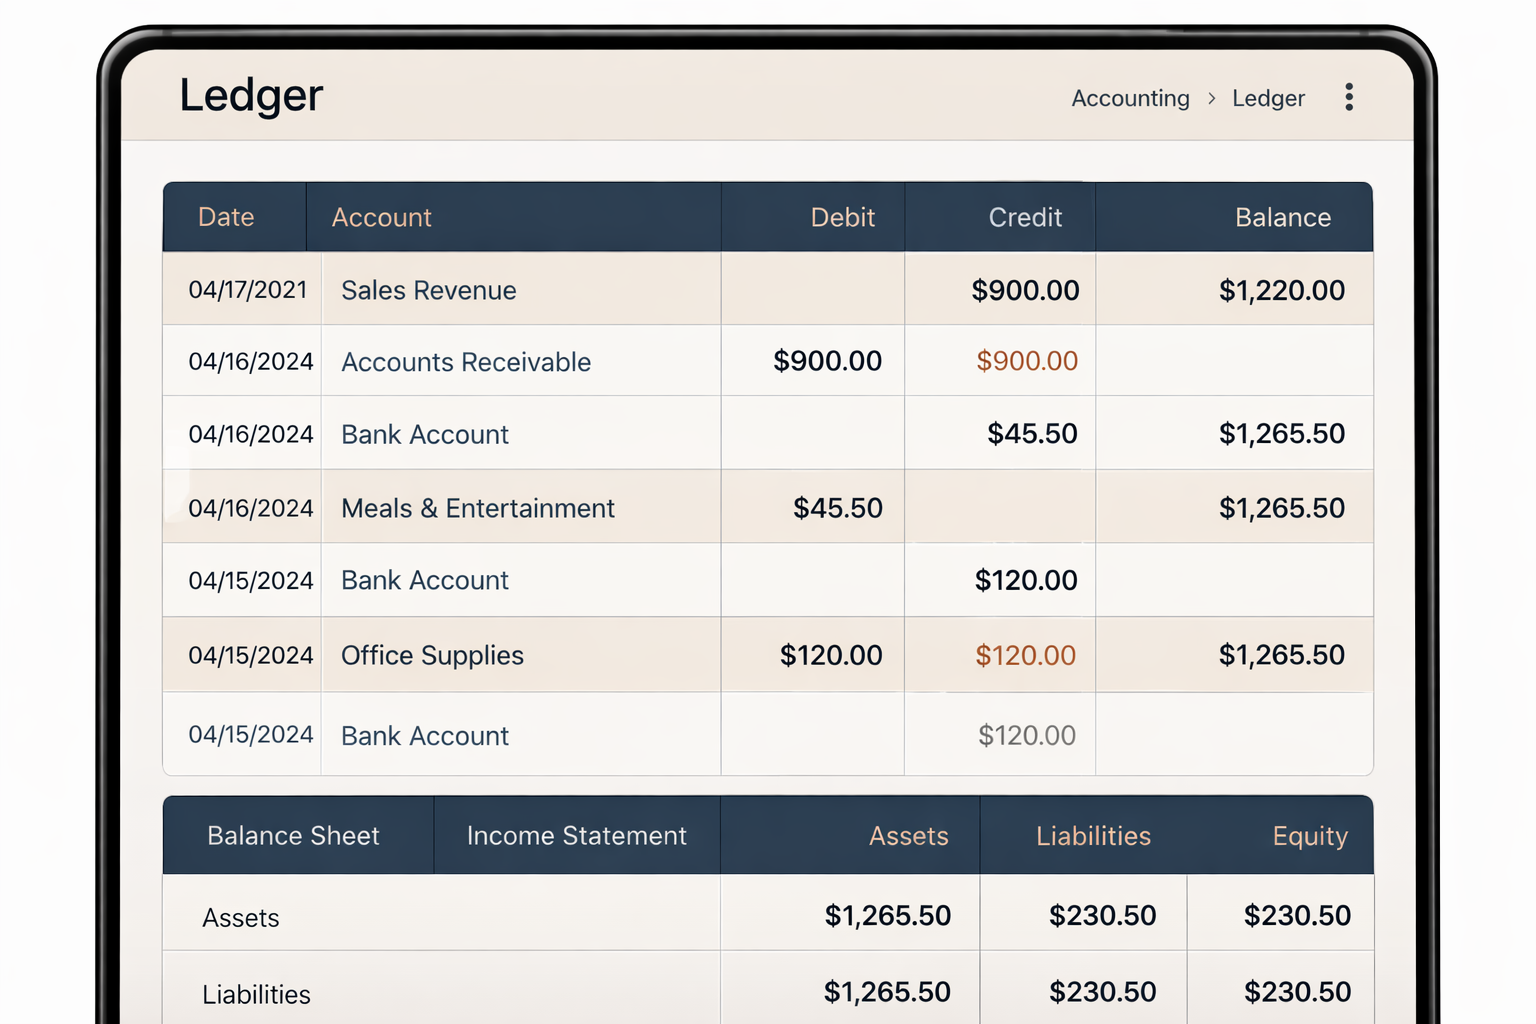Image resolution: width=1536 pixels, height=1024 pixels.
Task: Click the Ledger breadcrumb label
Action: tap(1268, 99)
